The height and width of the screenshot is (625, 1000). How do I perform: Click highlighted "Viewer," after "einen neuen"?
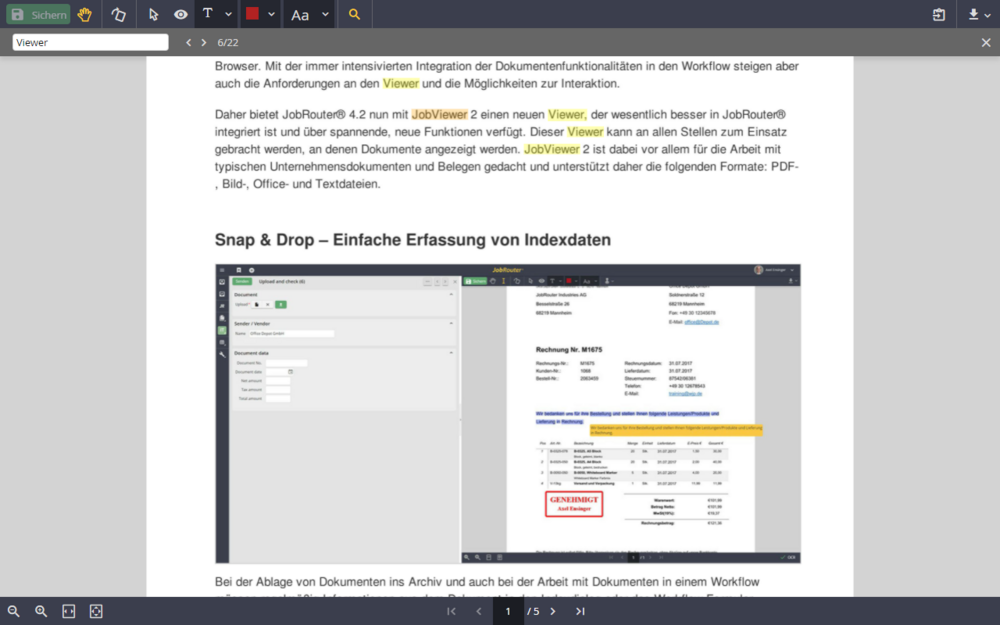(567, 115)
